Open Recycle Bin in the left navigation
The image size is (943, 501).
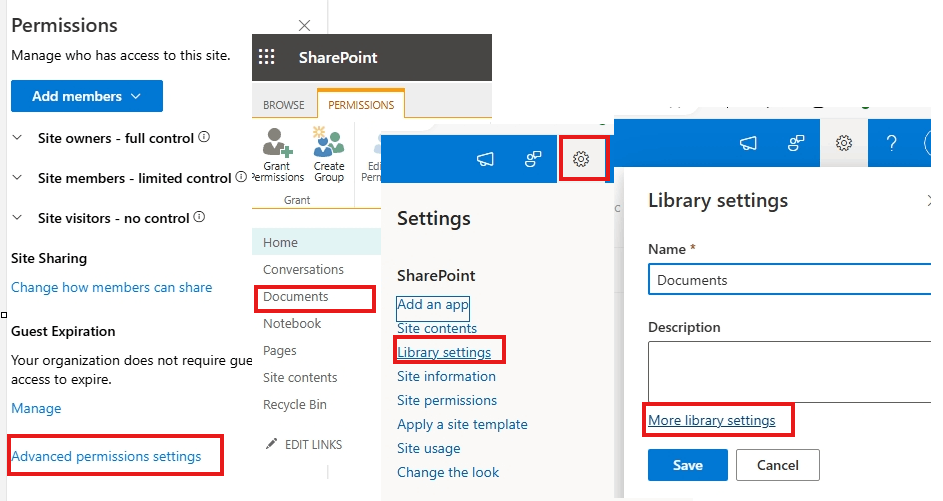tap(295, 405)
